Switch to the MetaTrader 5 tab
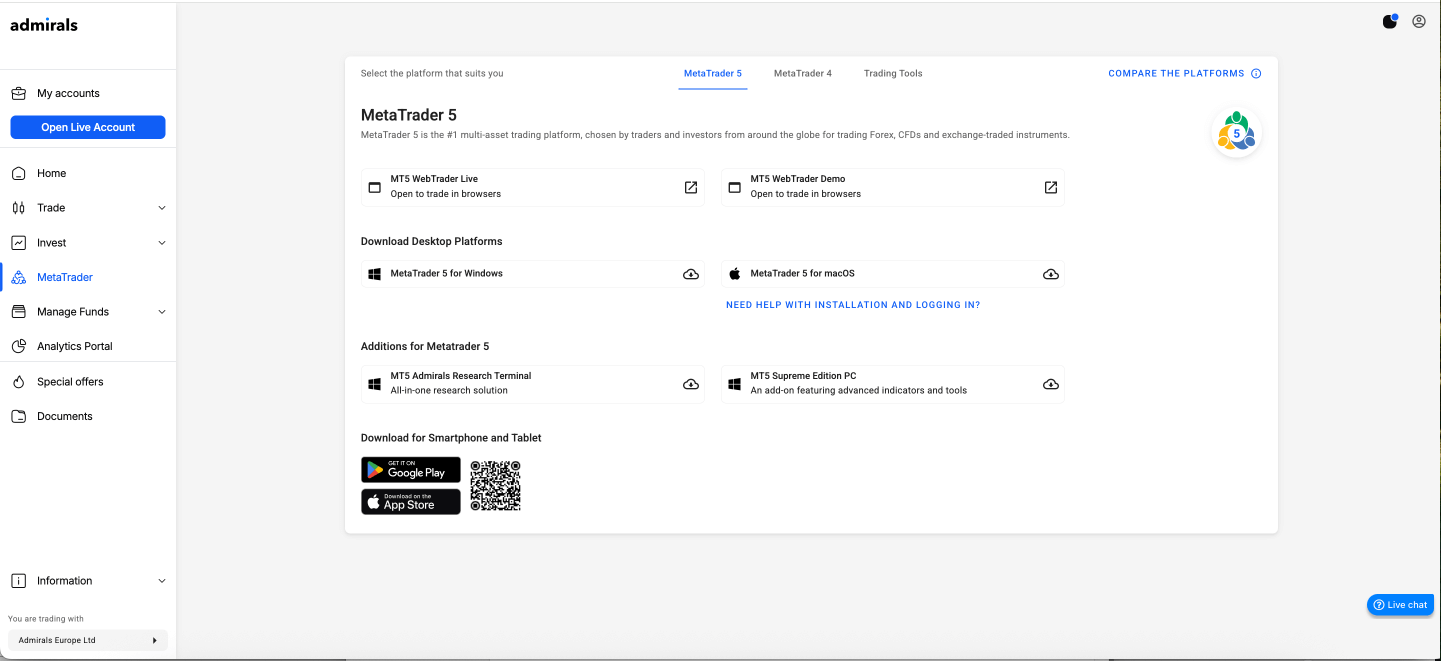The height and width of the screenshot is (661, 1441). pos(713,74)
